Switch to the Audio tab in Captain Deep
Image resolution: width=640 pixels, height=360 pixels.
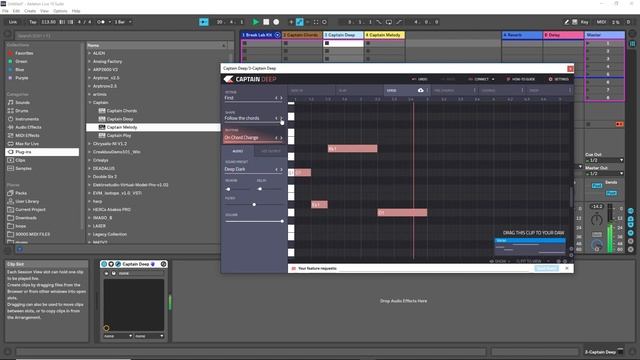[x=238, y=151]
